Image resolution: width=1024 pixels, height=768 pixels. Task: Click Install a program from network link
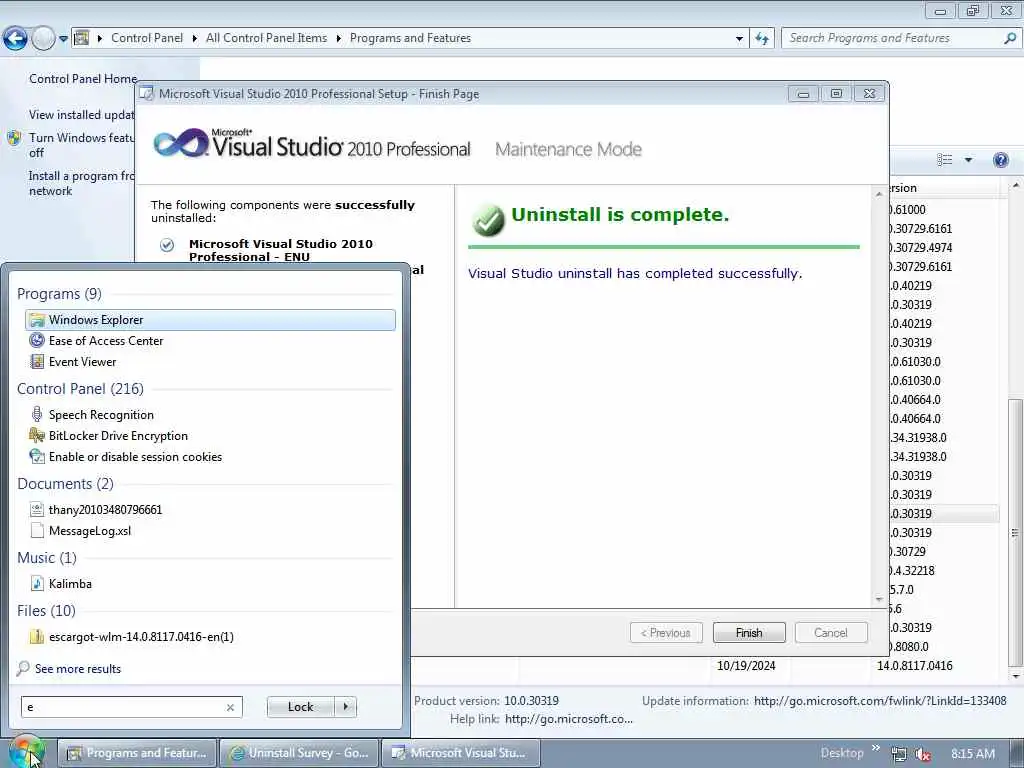click(82, 184)
